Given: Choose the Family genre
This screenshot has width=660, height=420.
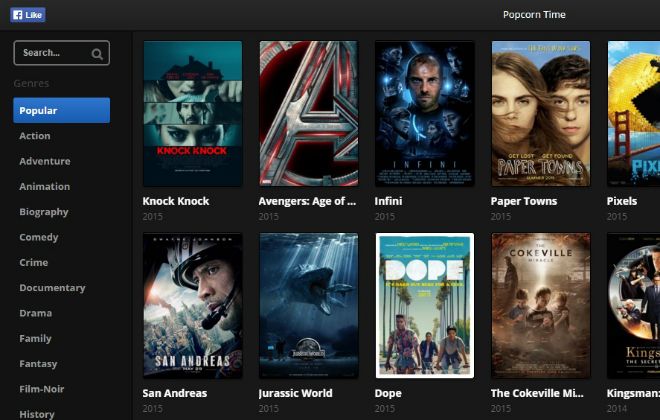Looking at the screenshot, I should tap(35, 338).
